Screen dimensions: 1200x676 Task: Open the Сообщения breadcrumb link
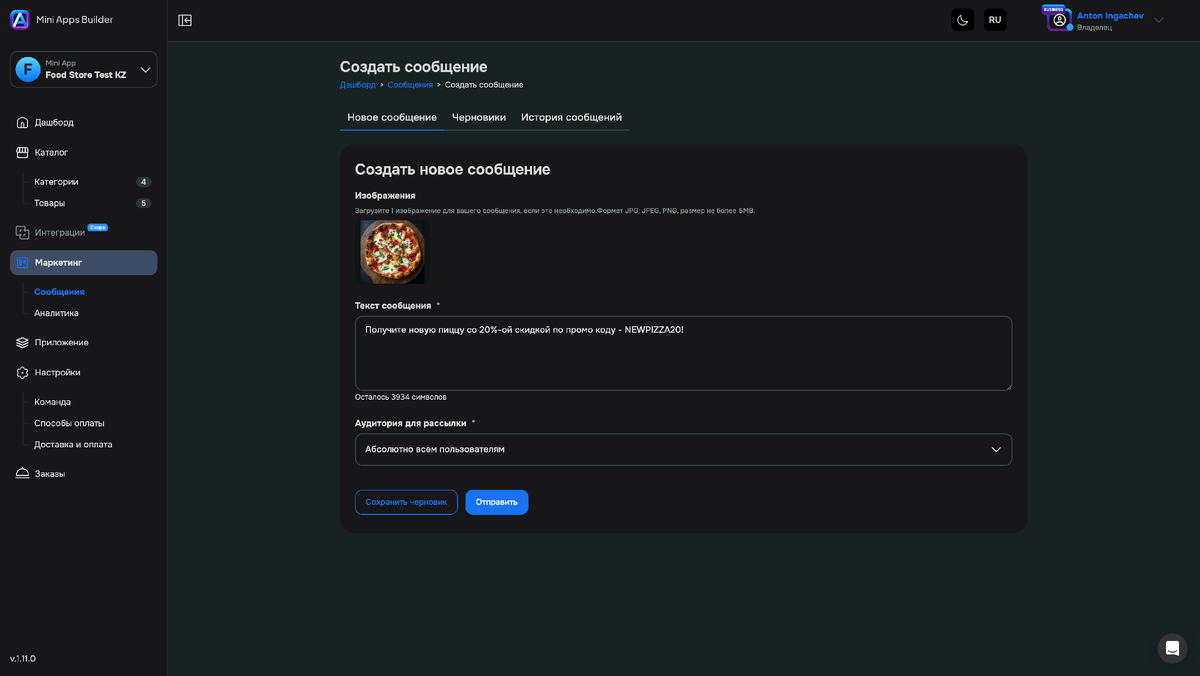410,85
